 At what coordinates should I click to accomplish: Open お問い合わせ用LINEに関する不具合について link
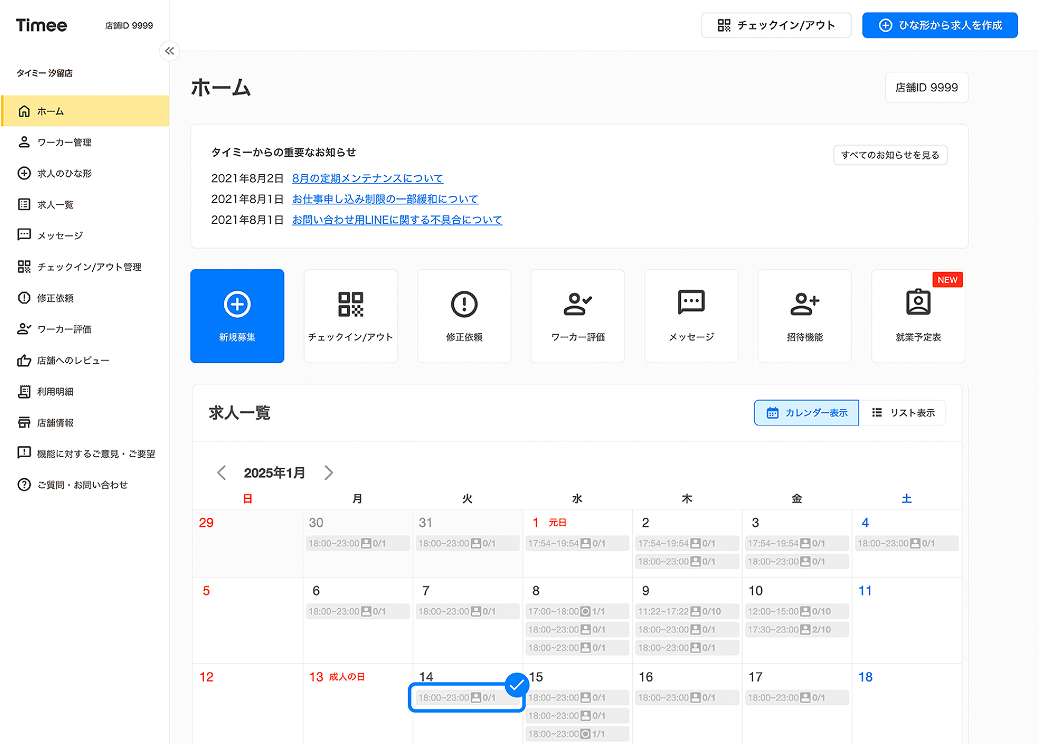(x=397, y=219)
